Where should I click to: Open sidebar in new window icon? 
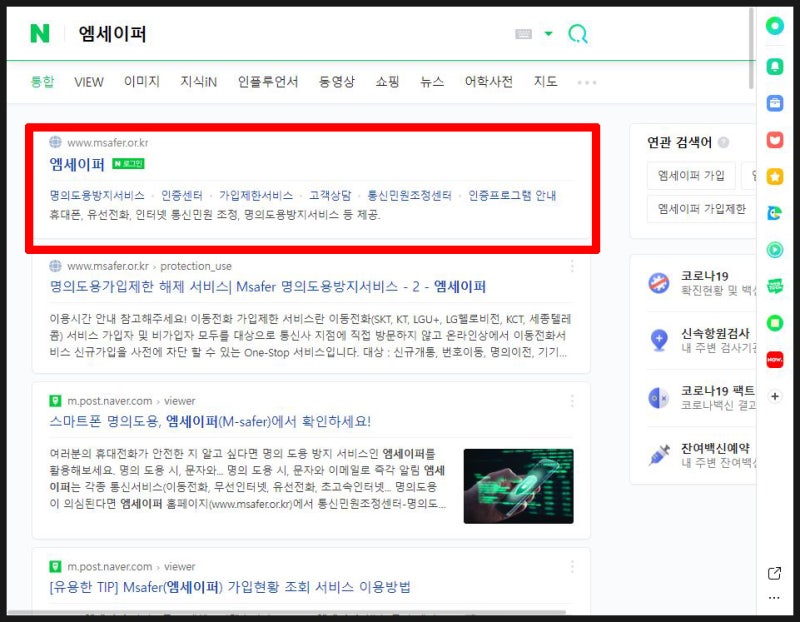(x=774, y=574)
